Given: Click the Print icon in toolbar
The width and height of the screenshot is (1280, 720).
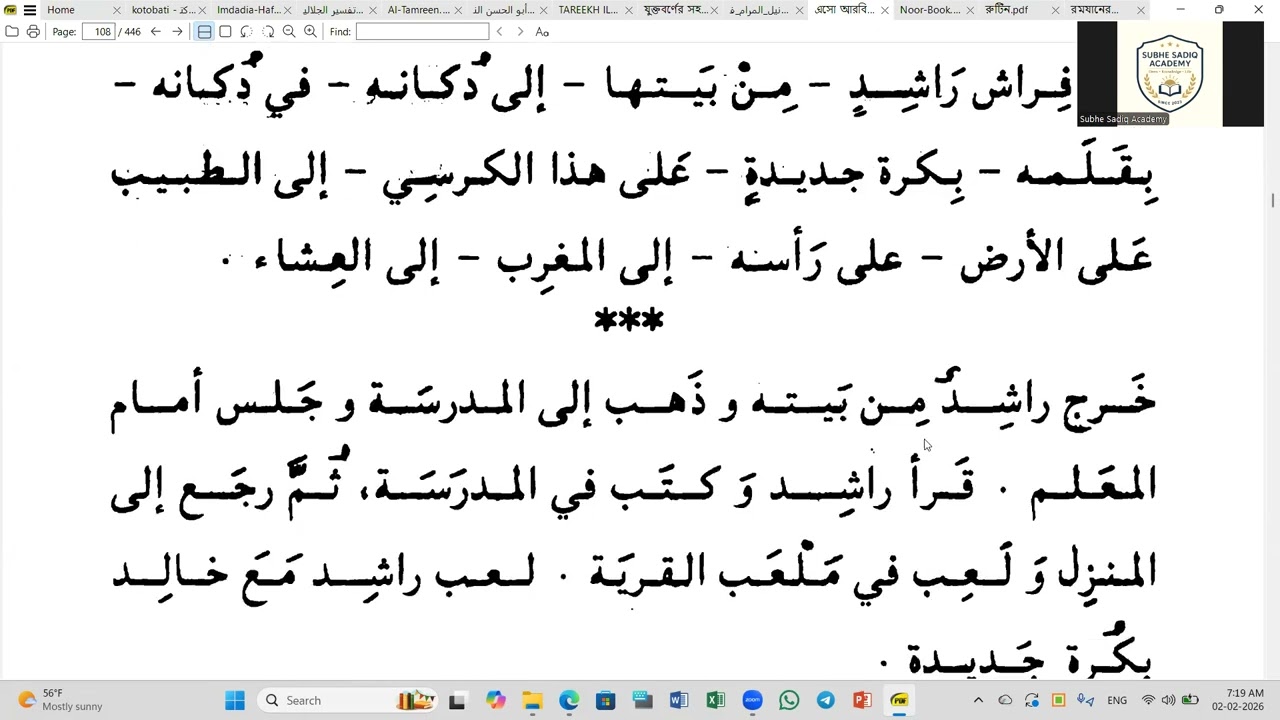Looking at the screenshot, I should click(x=33, y=32).
